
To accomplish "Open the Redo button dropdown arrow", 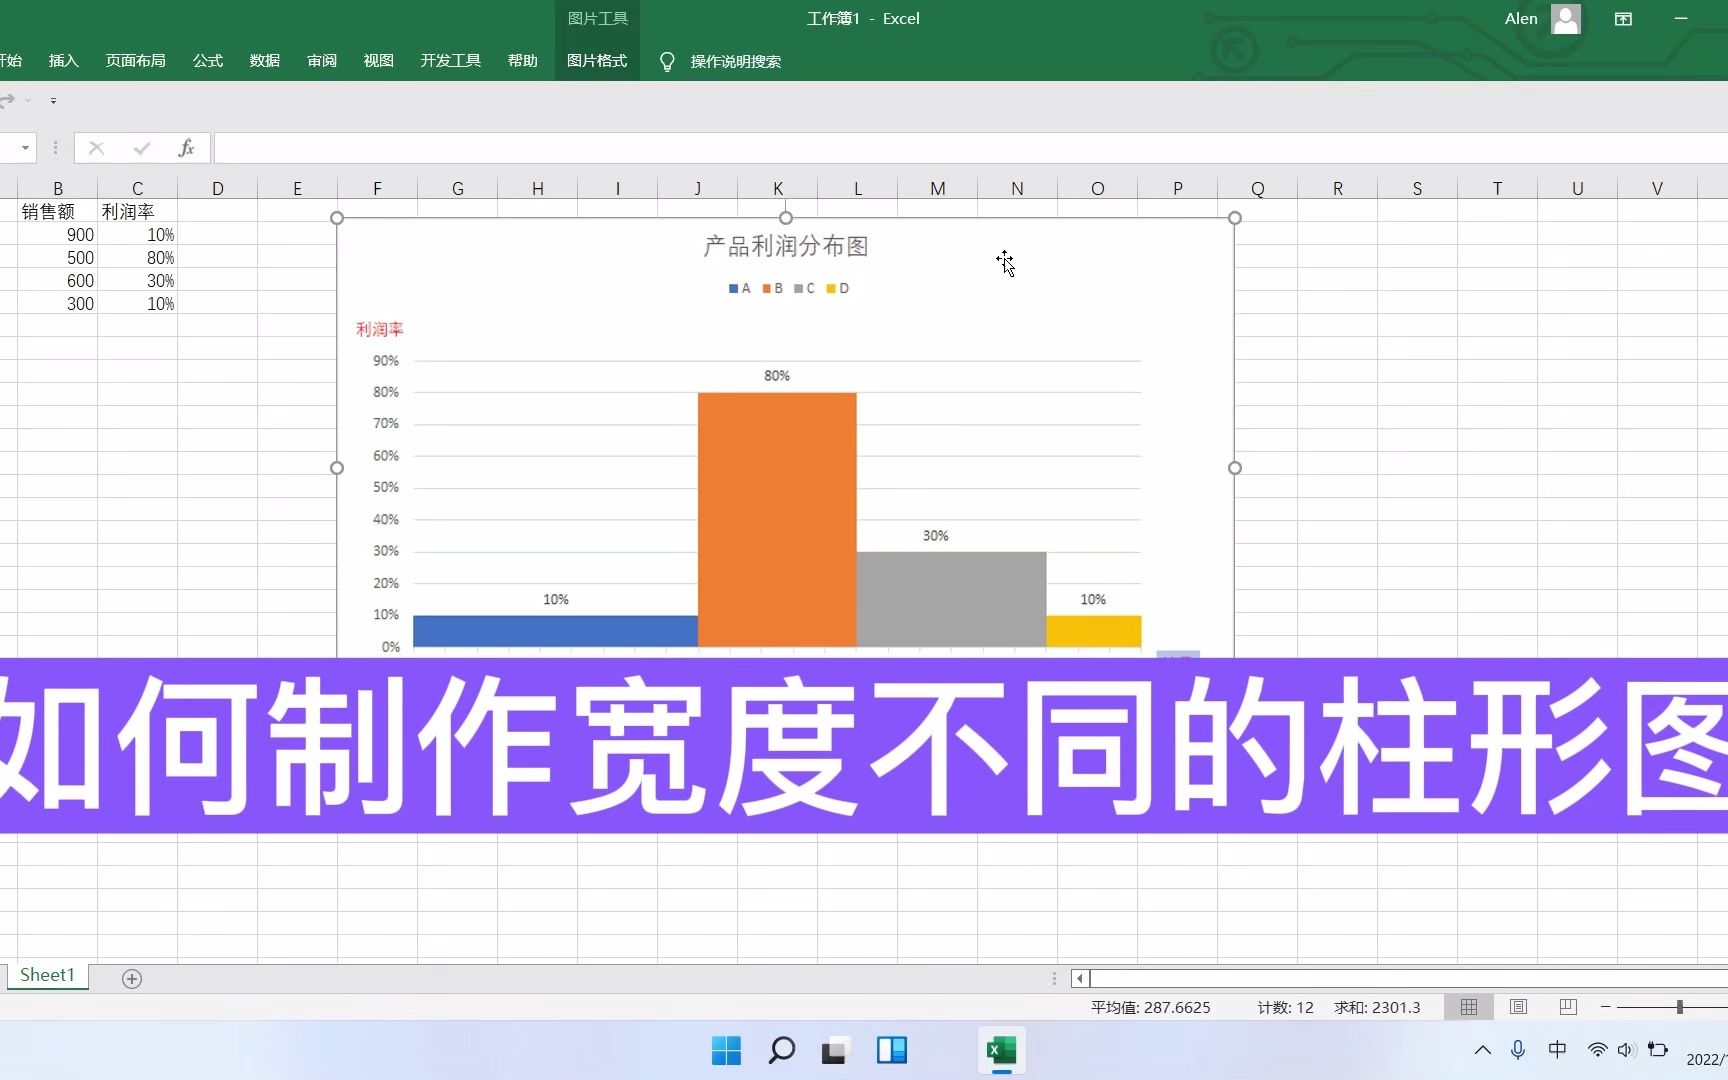I will (28, 100).
